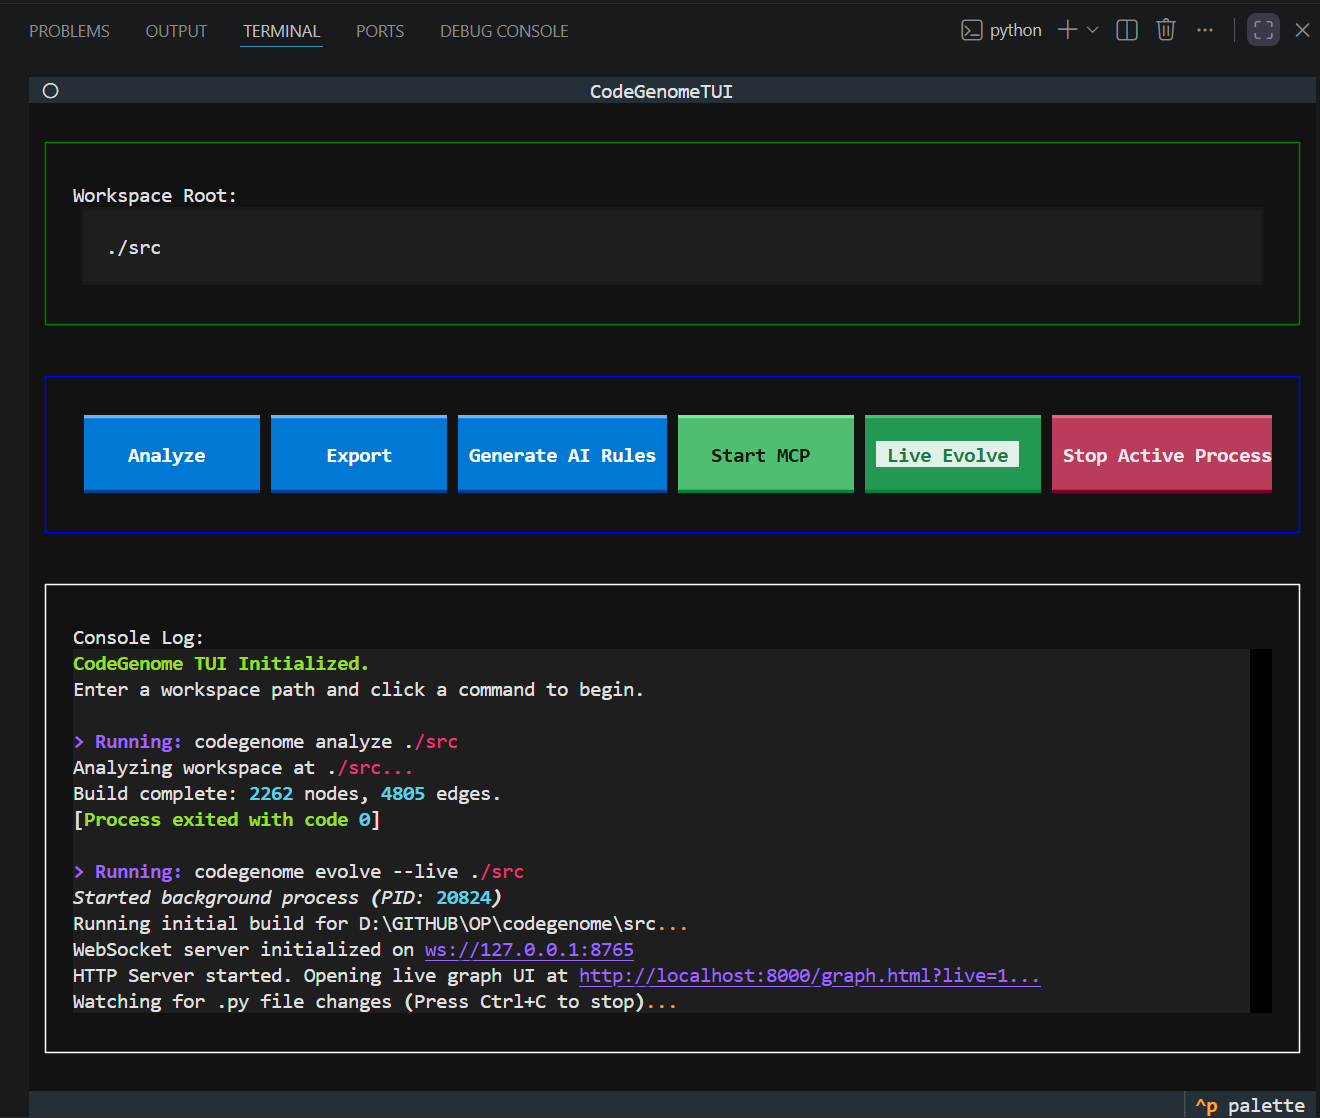Click the 'codegenome analyze ./src' command line
1320x1118 pixels.
pos(266,741)
